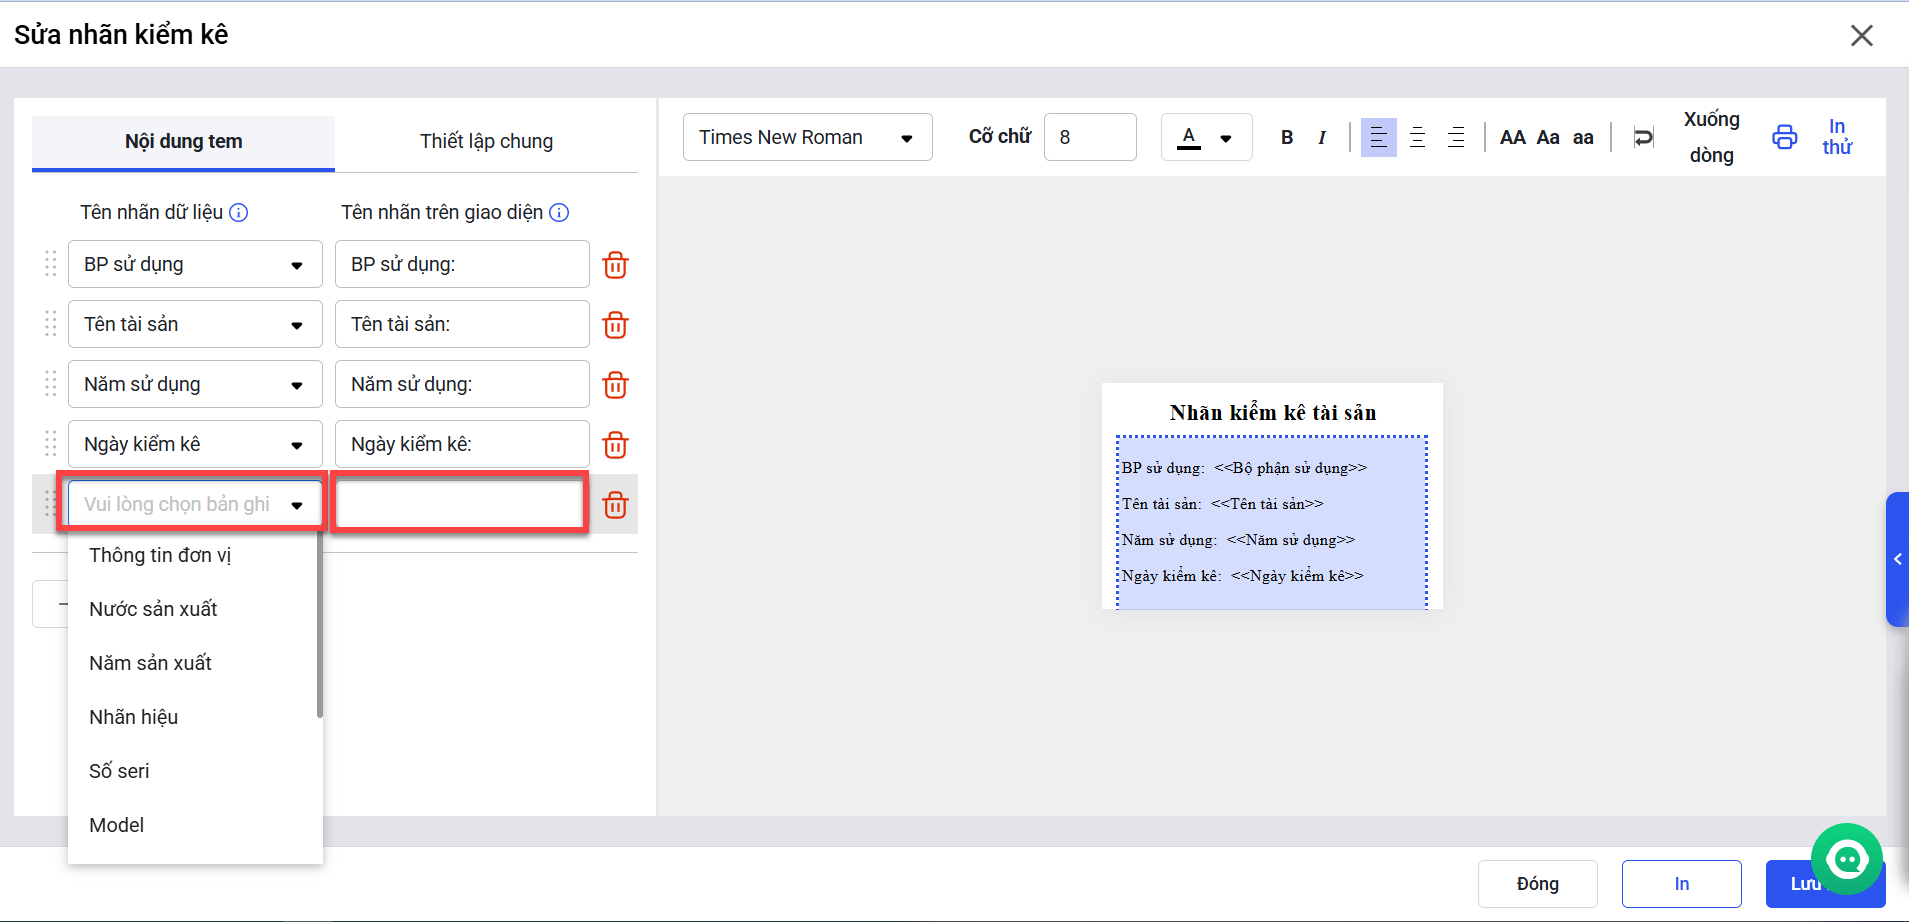This screenshot has height=922, width=1909.
Task: Align label text to the left
Action: tap(1378, 138)
